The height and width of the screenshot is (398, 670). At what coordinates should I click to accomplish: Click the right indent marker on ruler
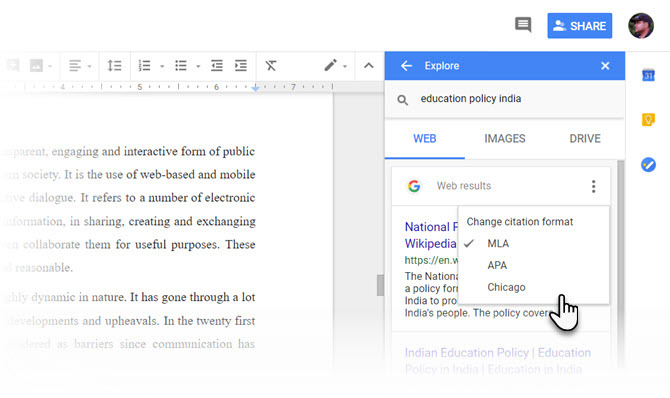(x=255, y=88)
